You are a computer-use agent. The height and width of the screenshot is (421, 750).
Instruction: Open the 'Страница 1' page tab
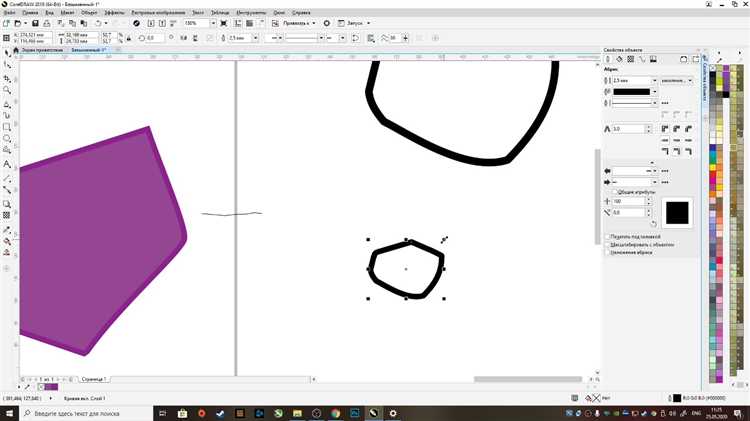(94, 379)
